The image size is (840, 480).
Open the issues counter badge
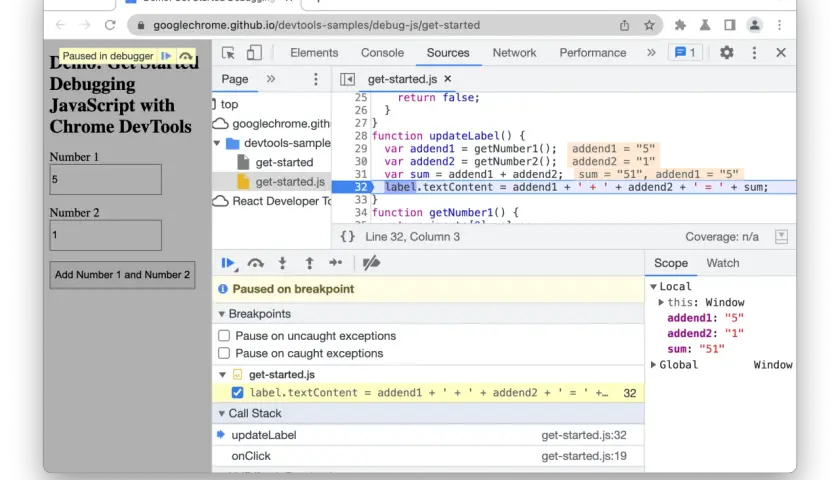click(685, 52)
